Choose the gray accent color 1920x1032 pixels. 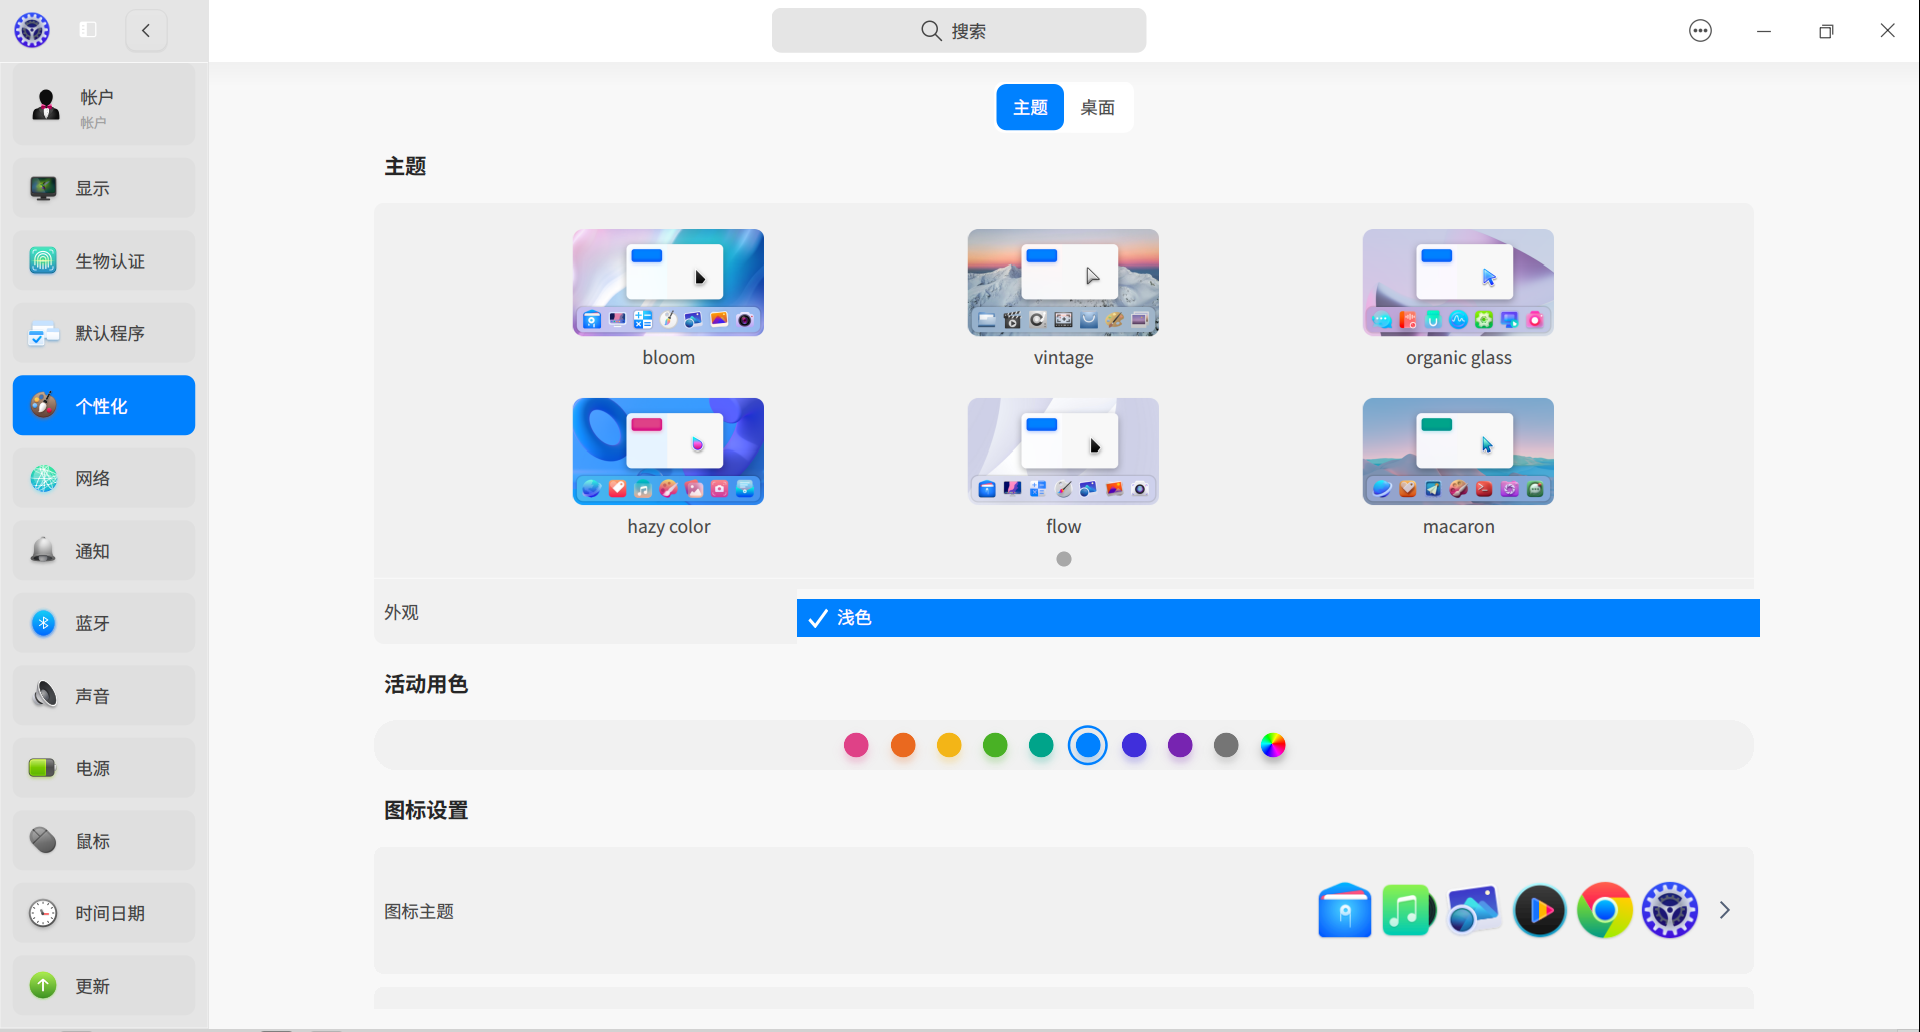tap(1226, 745)
